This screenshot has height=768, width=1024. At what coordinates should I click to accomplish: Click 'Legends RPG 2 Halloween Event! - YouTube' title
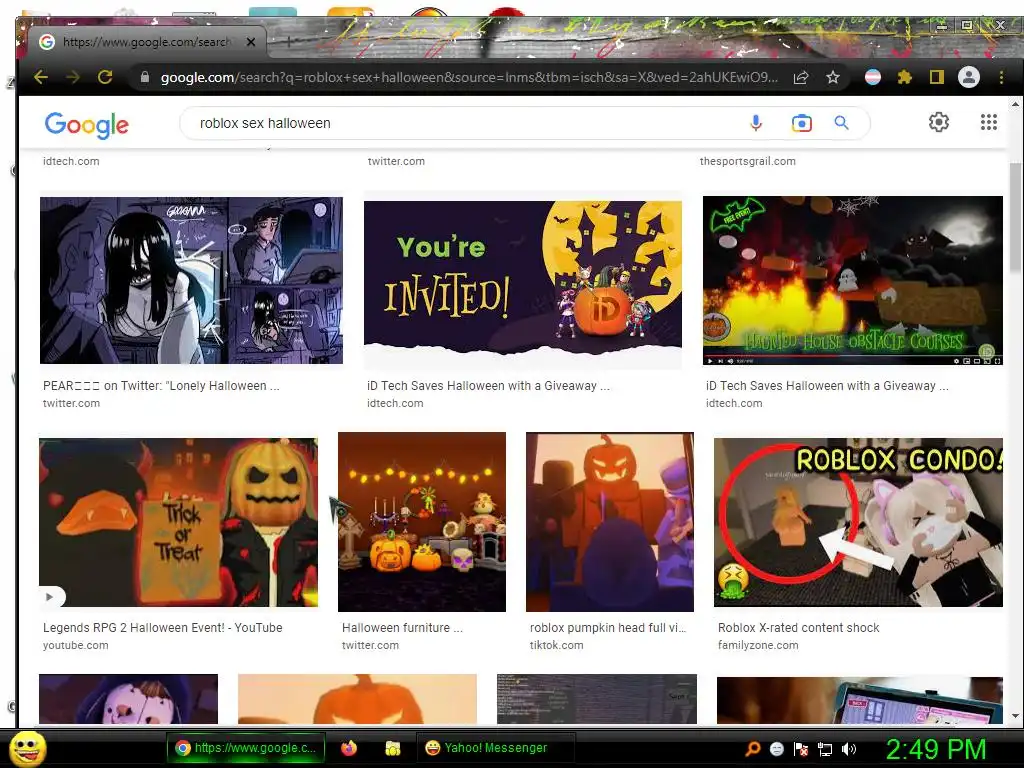(x=163, y=628)
